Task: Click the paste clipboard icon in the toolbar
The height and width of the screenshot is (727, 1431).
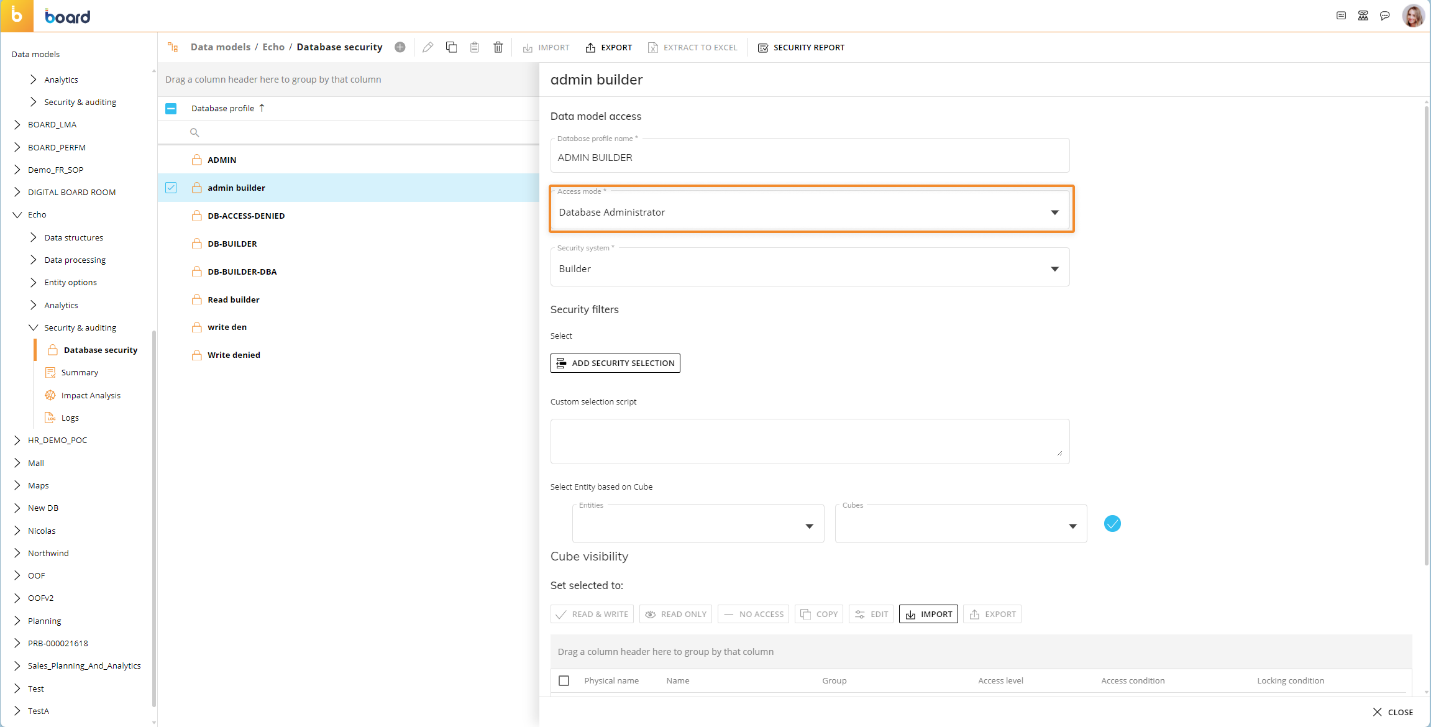Action: 475,47
